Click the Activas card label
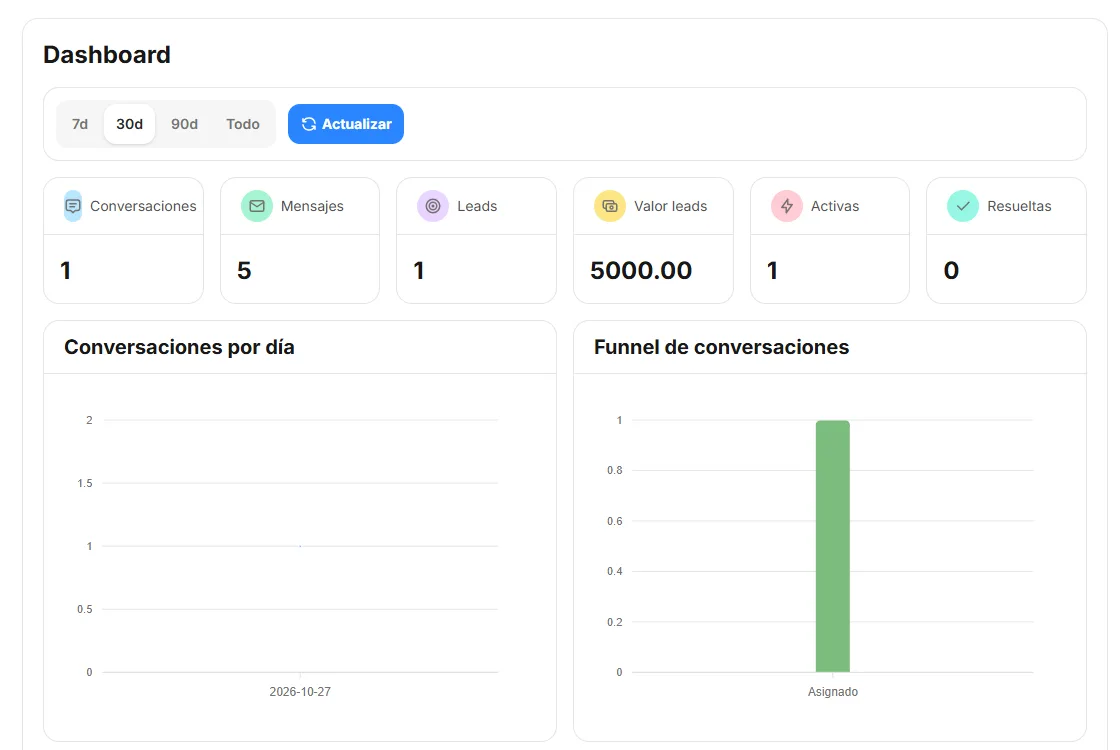 pyautogui.click(x=835, y=206)
